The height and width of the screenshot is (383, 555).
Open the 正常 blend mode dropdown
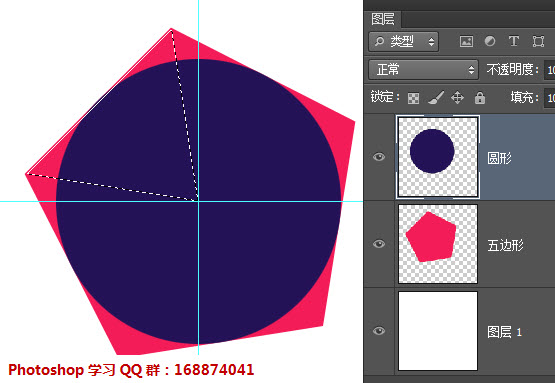[423, 69]
